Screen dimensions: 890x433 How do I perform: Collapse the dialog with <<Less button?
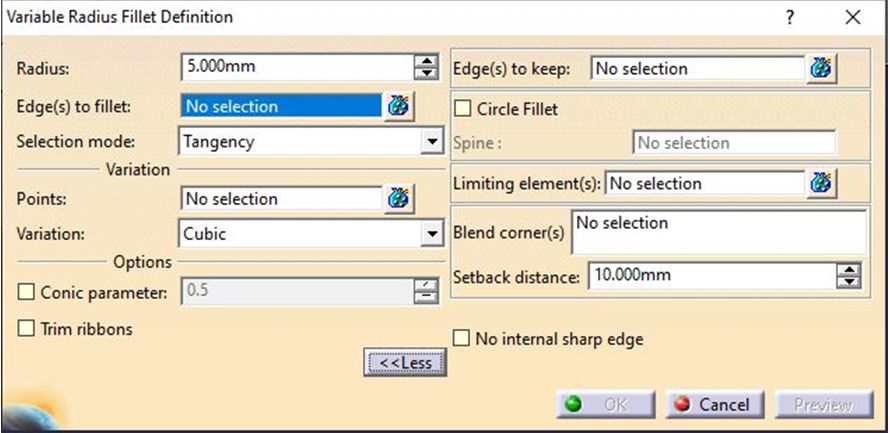405,363
